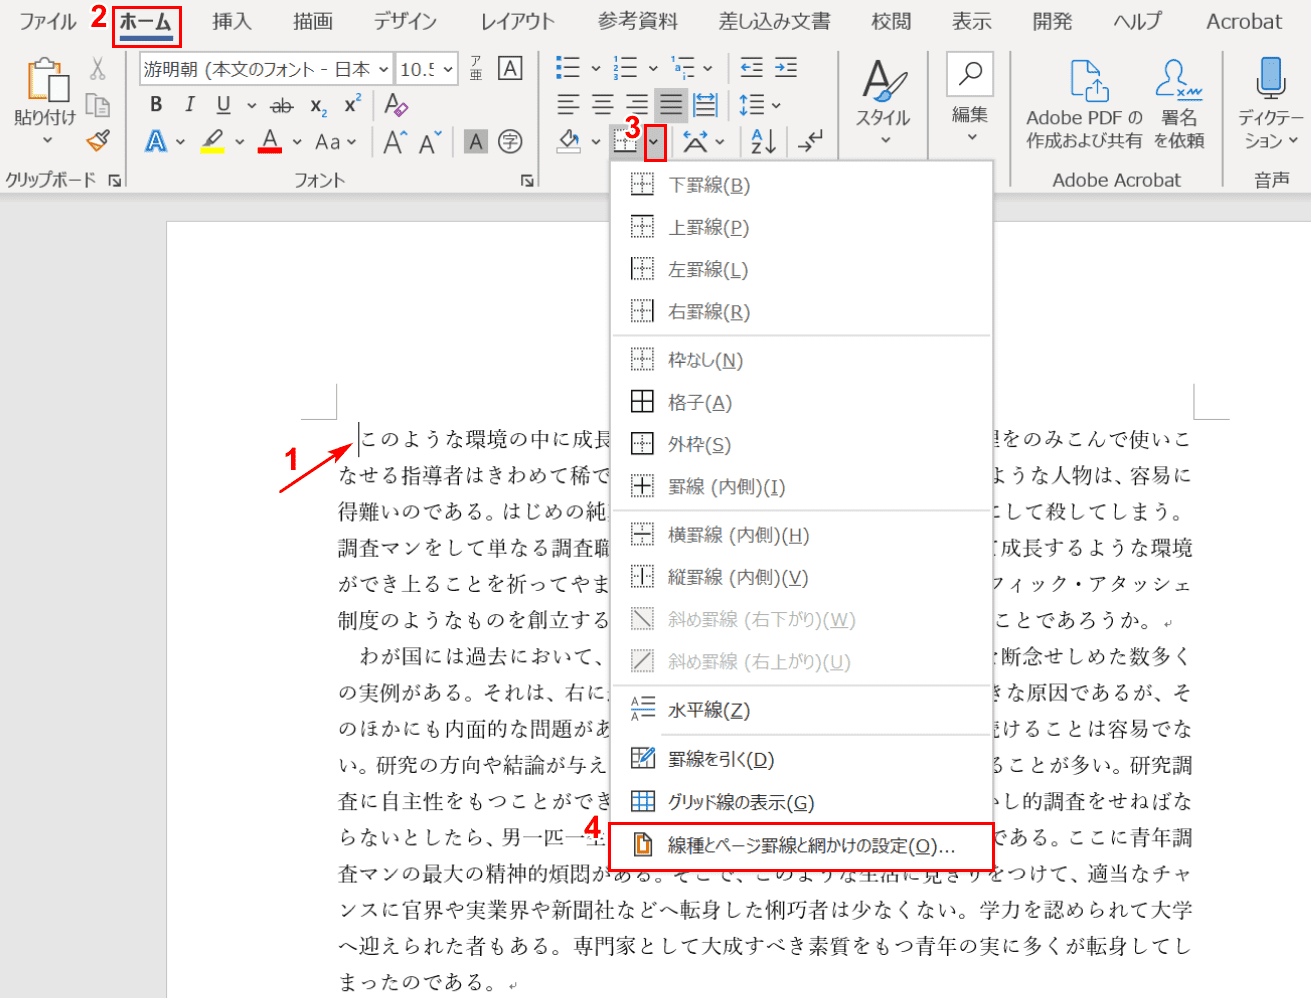Apply subscript formatting
The width and height of the screenshot is (1311, 998).
(318, 106)
